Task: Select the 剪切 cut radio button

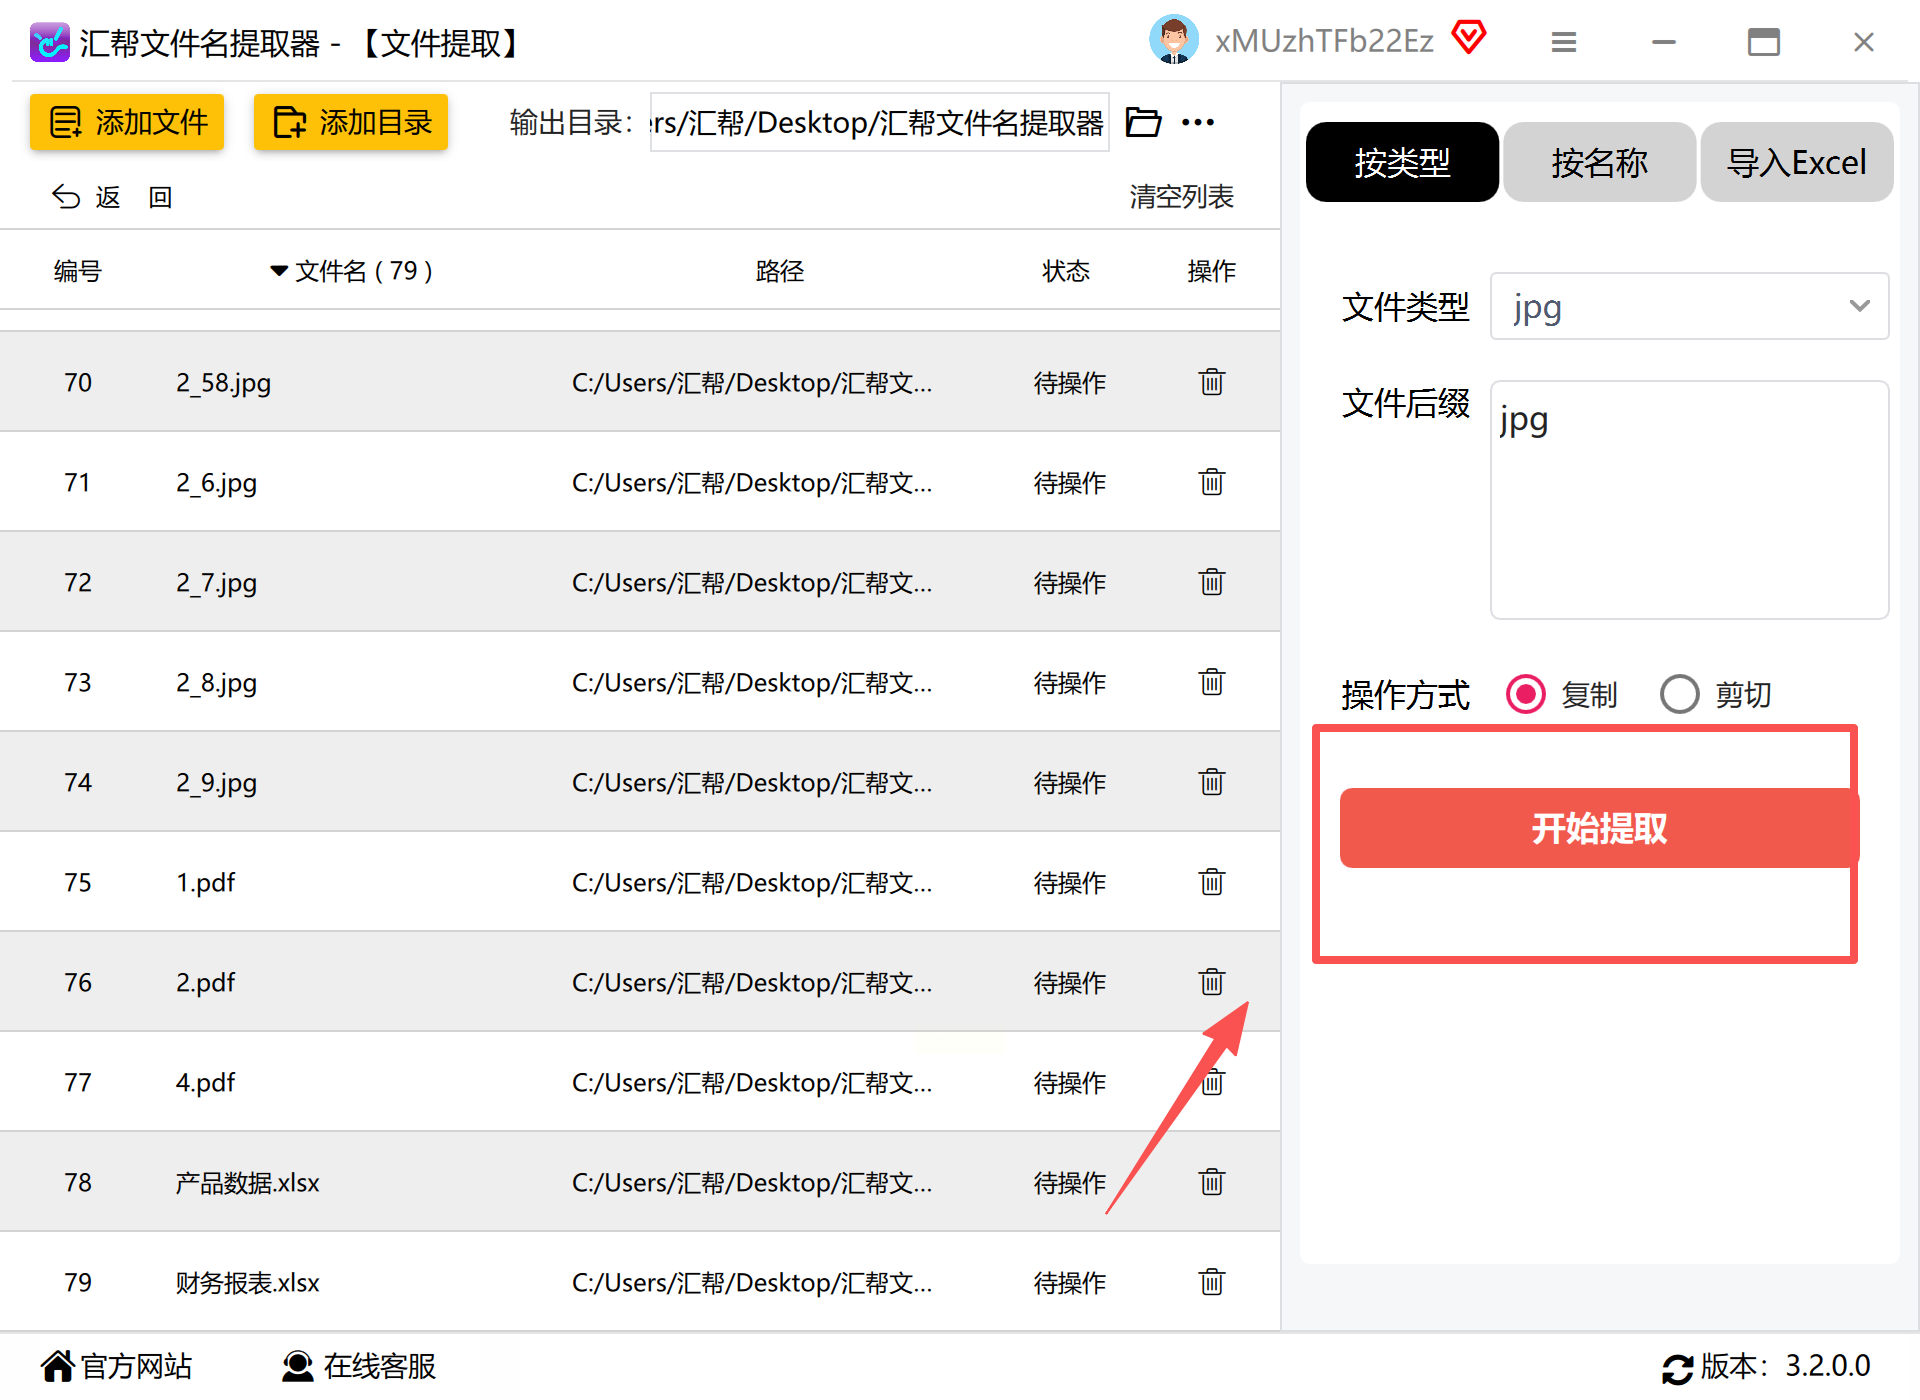Action: coord(1679,694)
